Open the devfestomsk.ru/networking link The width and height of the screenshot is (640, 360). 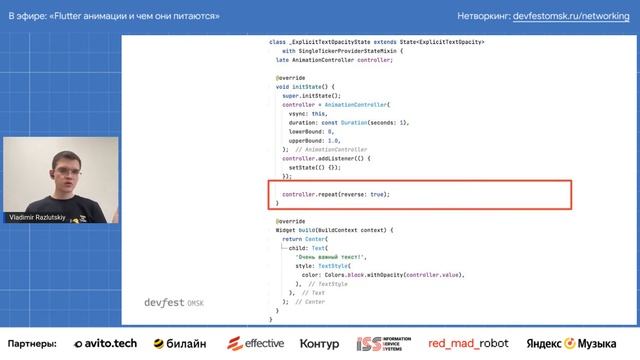click(x=571, y=16)
